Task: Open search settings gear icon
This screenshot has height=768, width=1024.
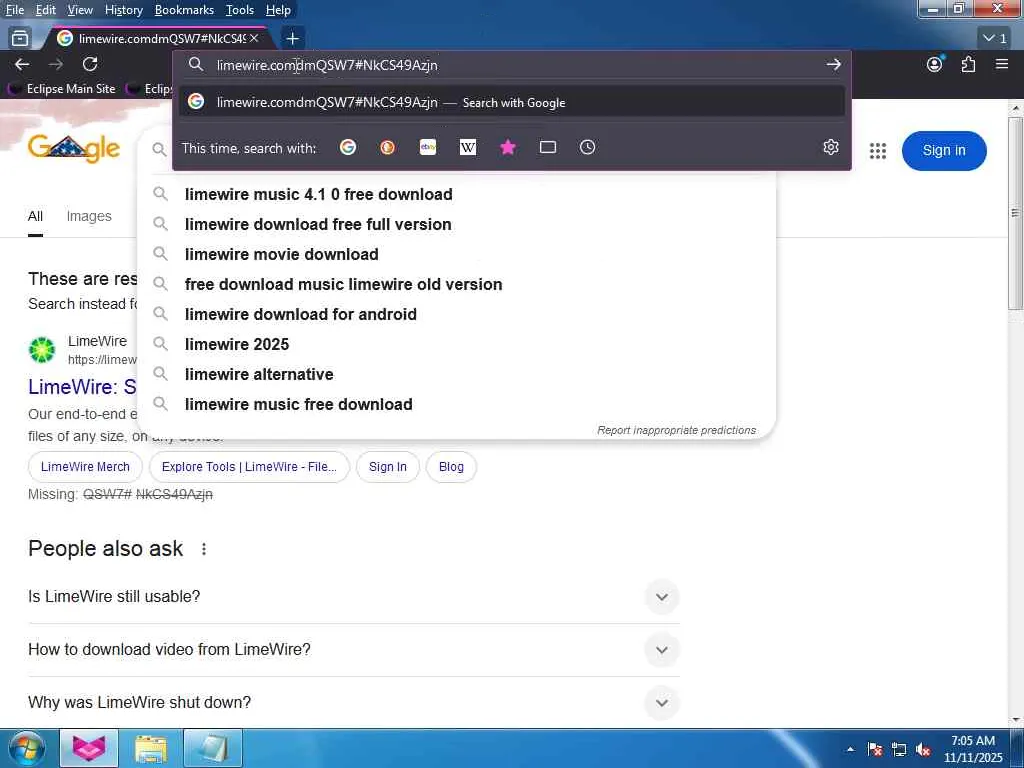Action: coord(831,148)
